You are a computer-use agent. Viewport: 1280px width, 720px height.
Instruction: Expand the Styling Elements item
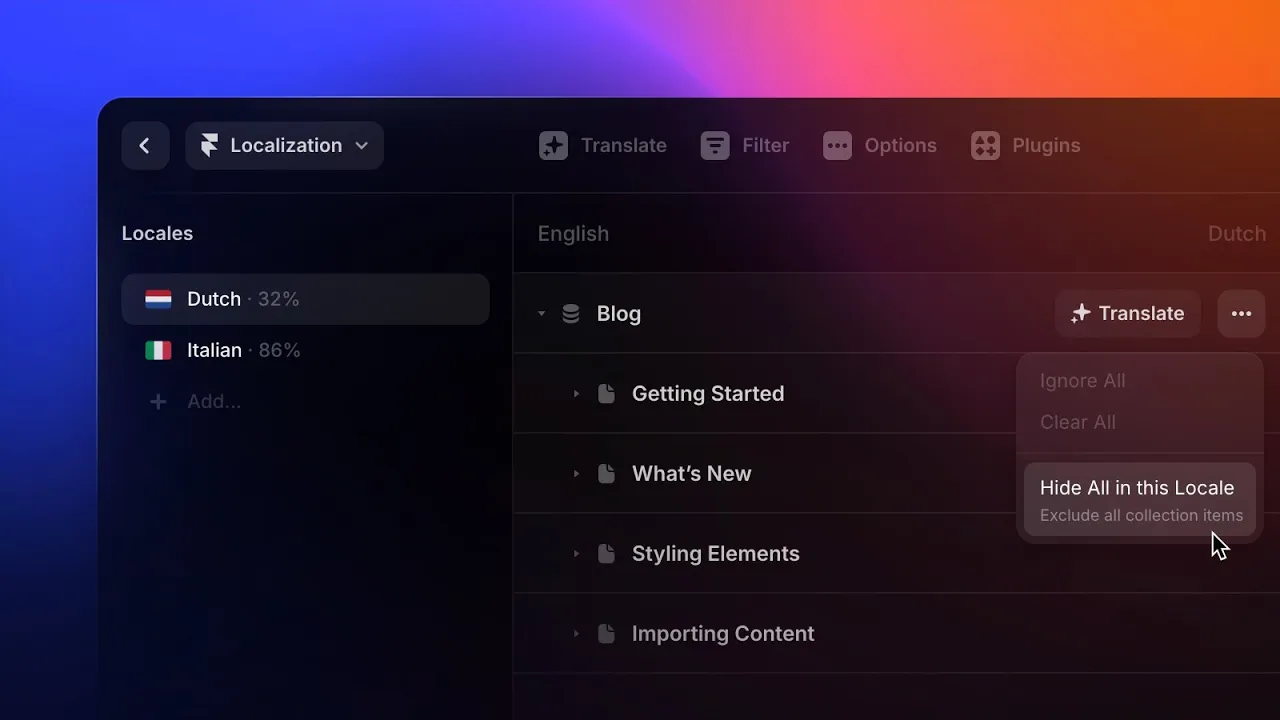tap(576, 554)
